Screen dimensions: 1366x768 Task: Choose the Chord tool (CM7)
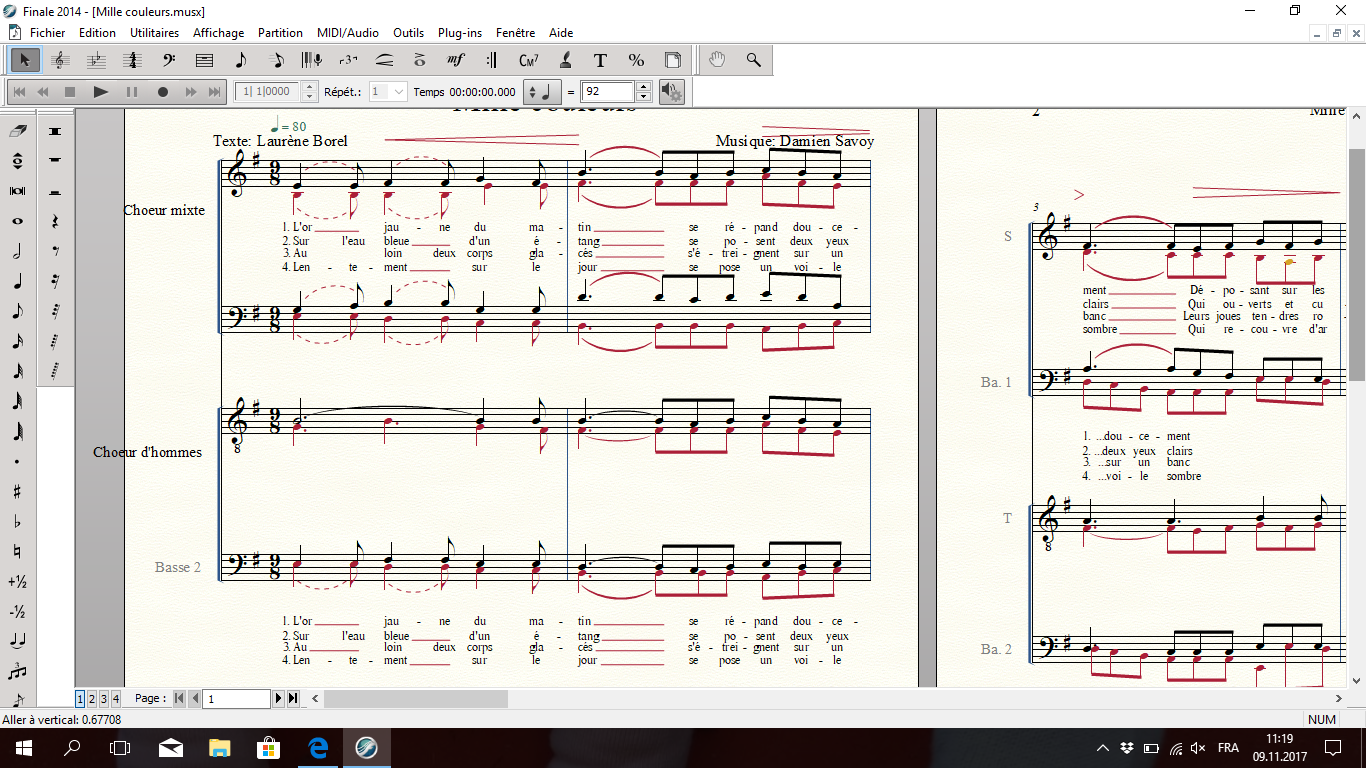pos(528,60)
